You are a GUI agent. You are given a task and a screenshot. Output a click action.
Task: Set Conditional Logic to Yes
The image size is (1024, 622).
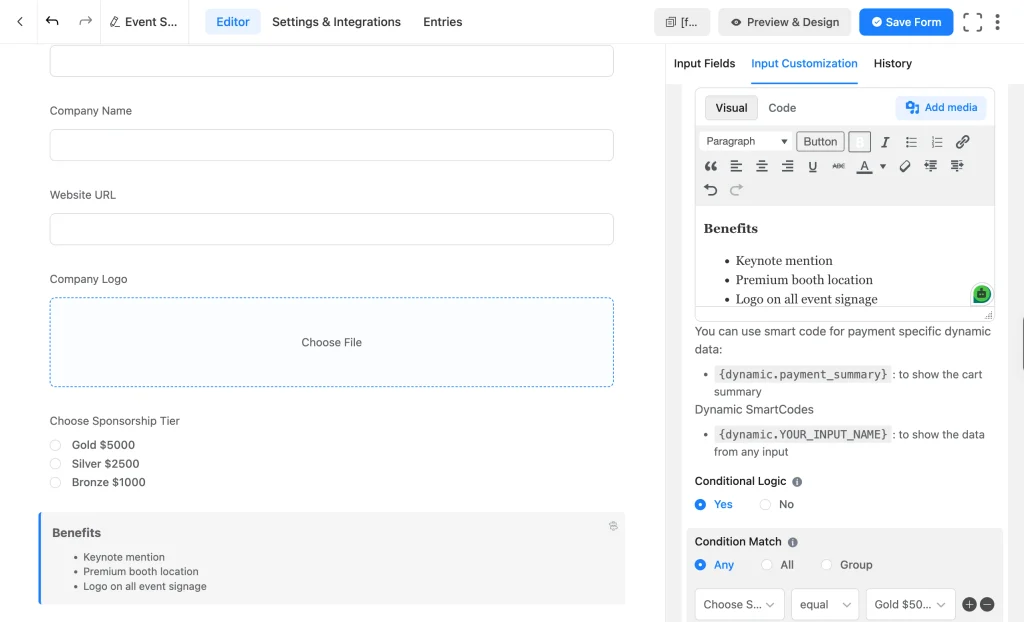(x=713, y=504)
